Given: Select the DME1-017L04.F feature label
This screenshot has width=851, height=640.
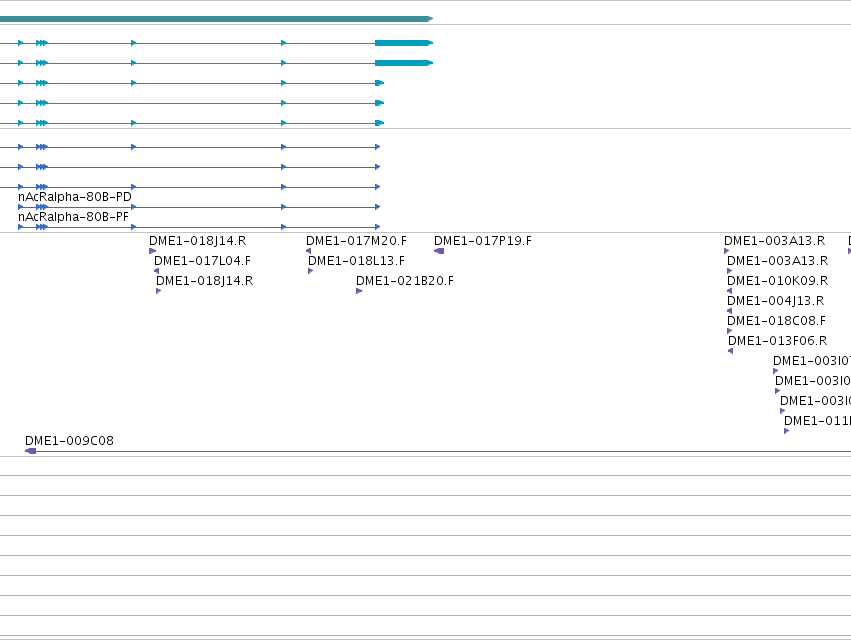Looking at the screenshot, I should [x=202, y=261].
